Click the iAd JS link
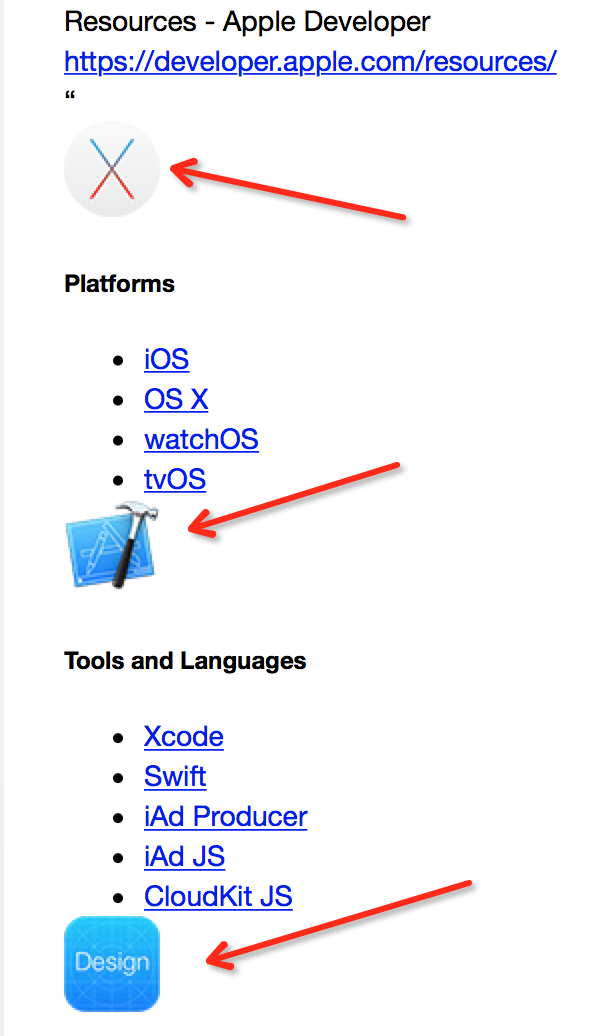The width and height of the screenshot is (614, 1036). click(x=184, y=857)
